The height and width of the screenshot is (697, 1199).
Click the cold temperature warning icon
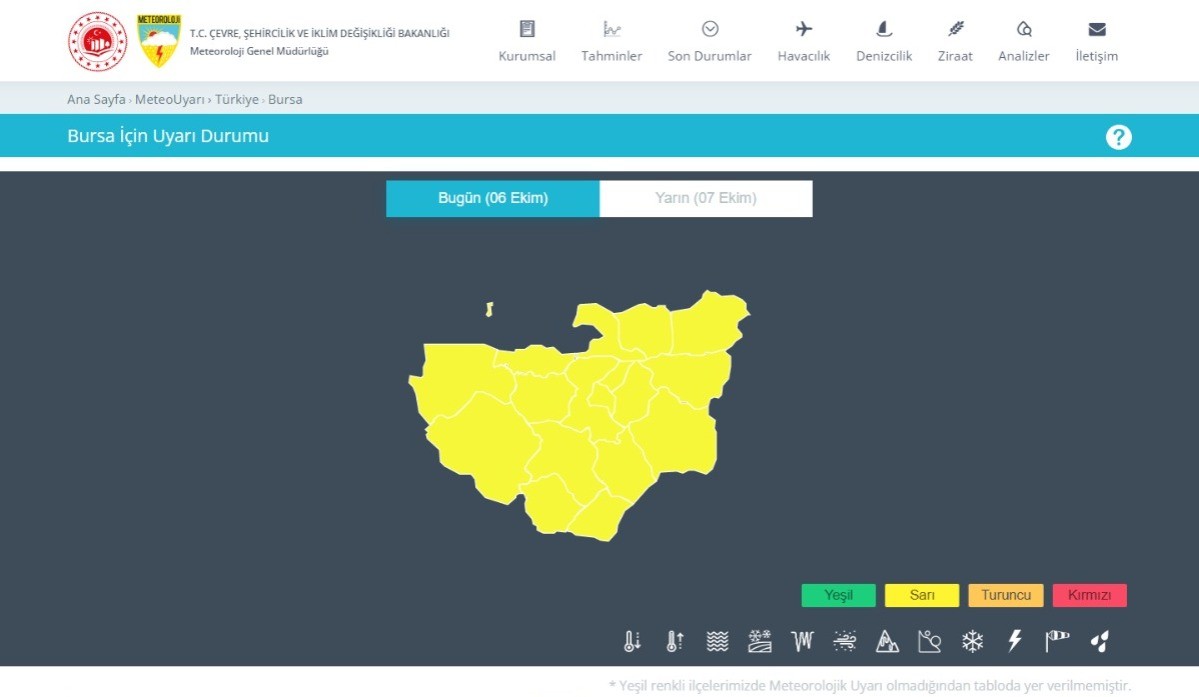coord(632,642)
